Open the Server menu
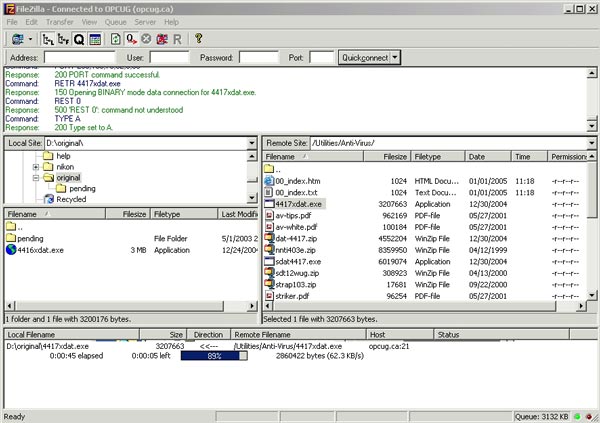Image resolution: width=600 pixels, height=423 pixels. tap(144, 21)
